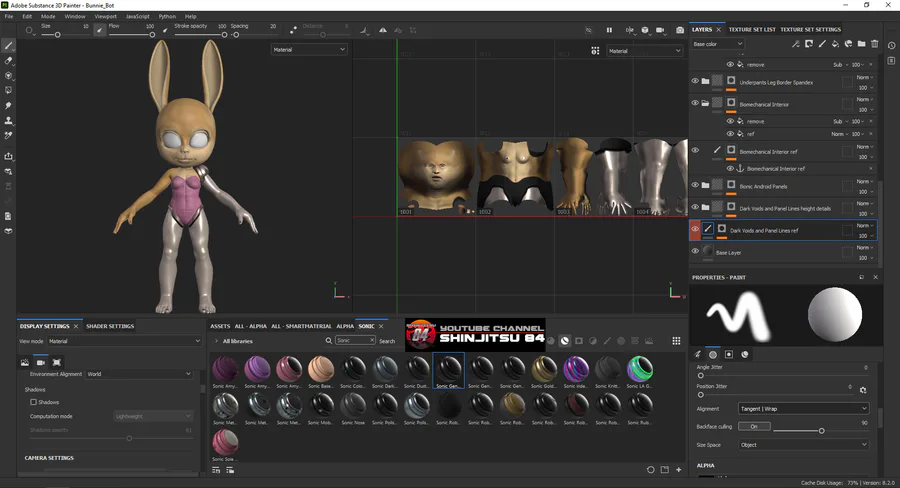Add a folder in Layers panel
900x488 pixels.
pyautogui.click(x=862, y=44)
